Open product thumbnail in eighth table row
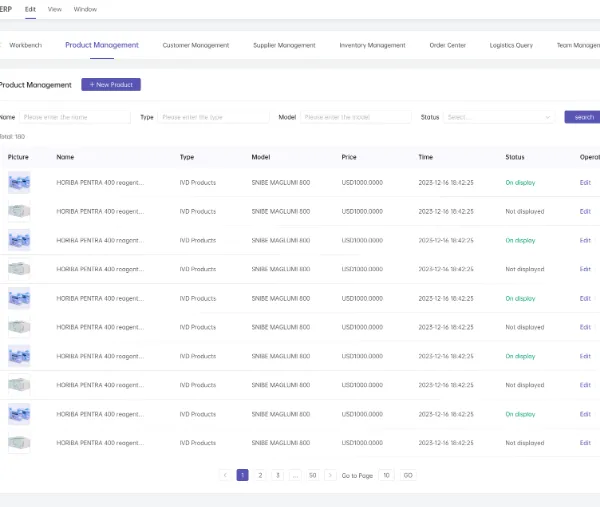This screenshot has width=600, height=507. tap(19, 385)
